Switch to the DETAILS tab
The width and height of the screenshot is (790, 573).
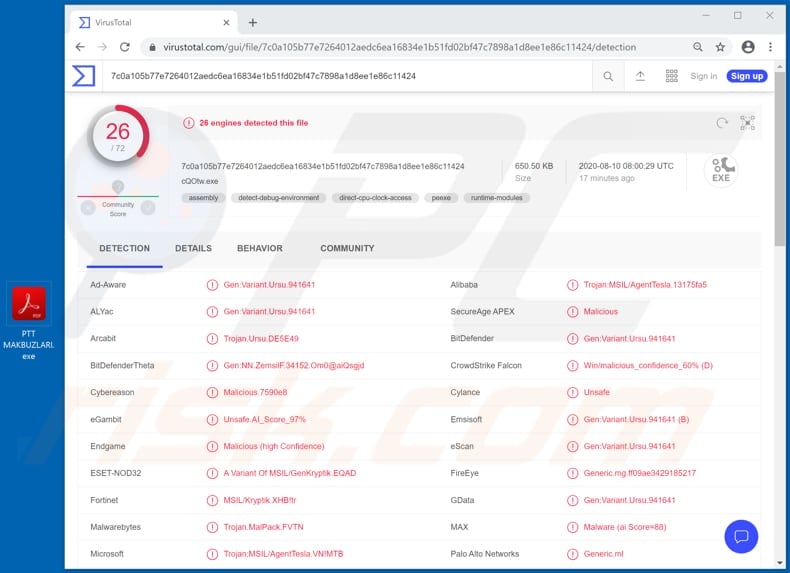pos(193,248)
